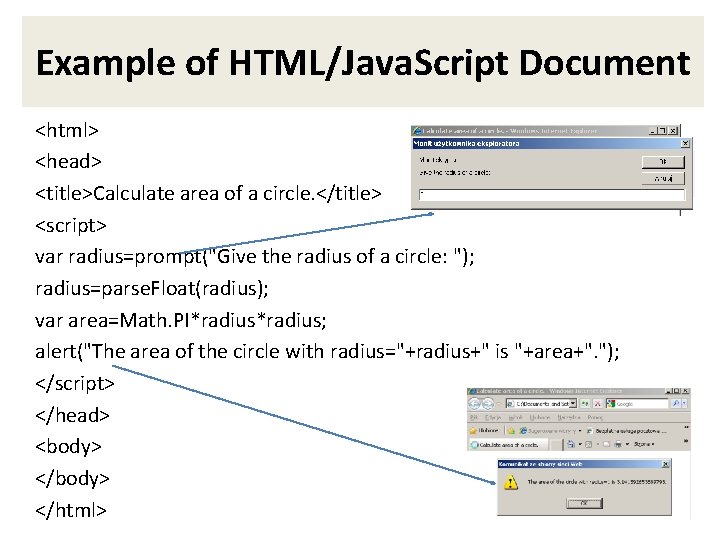Open the Edycja menu in IE
The height and width of the screenshot is (540, 720).
coord(493,417)
